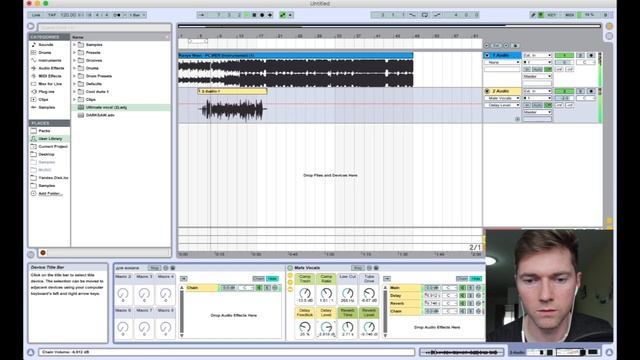Click the arrangement view selector at top right
Screen dimensions: 640x360
[609, 26]
